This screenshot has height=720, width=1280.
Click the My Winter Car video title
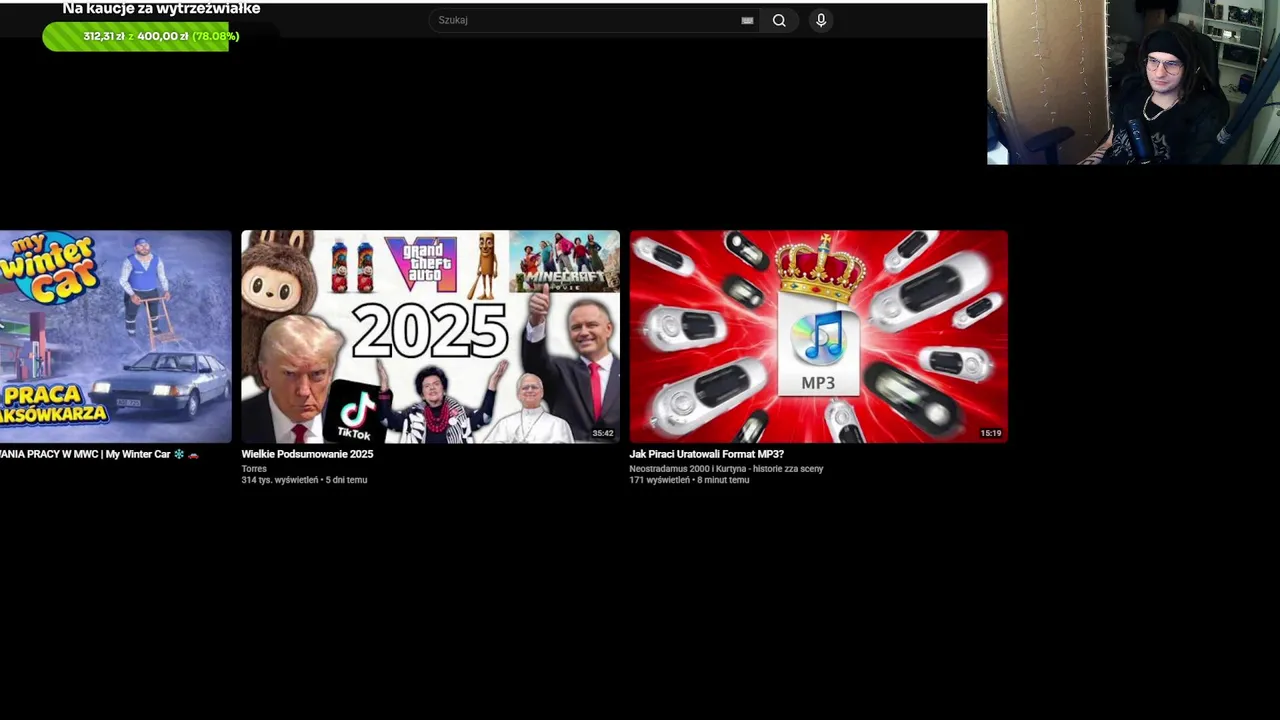tap(99, 454)
